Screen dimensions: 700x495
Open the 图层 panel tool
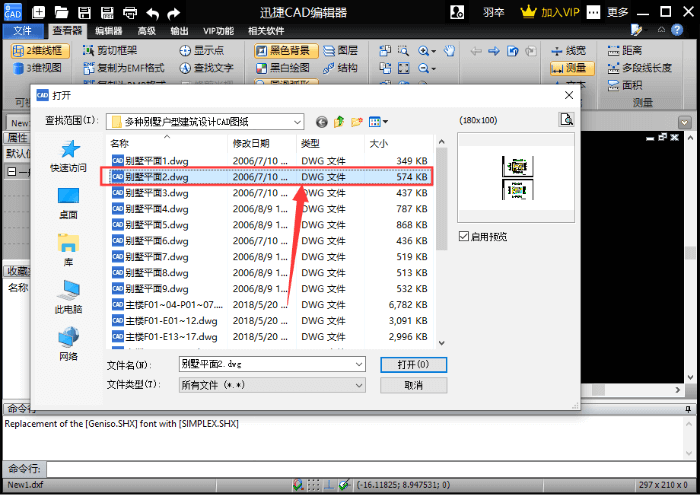pyautogui.click(x=341, y=50)
